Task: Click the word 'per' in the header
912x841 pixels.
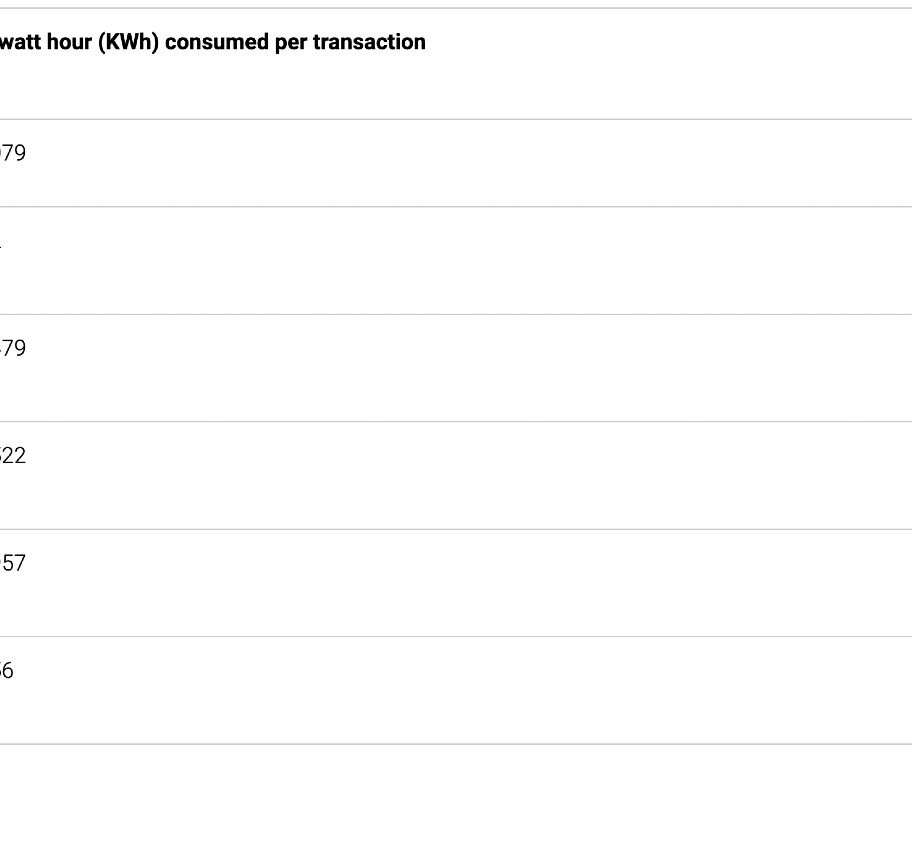Action: point(291,44)
